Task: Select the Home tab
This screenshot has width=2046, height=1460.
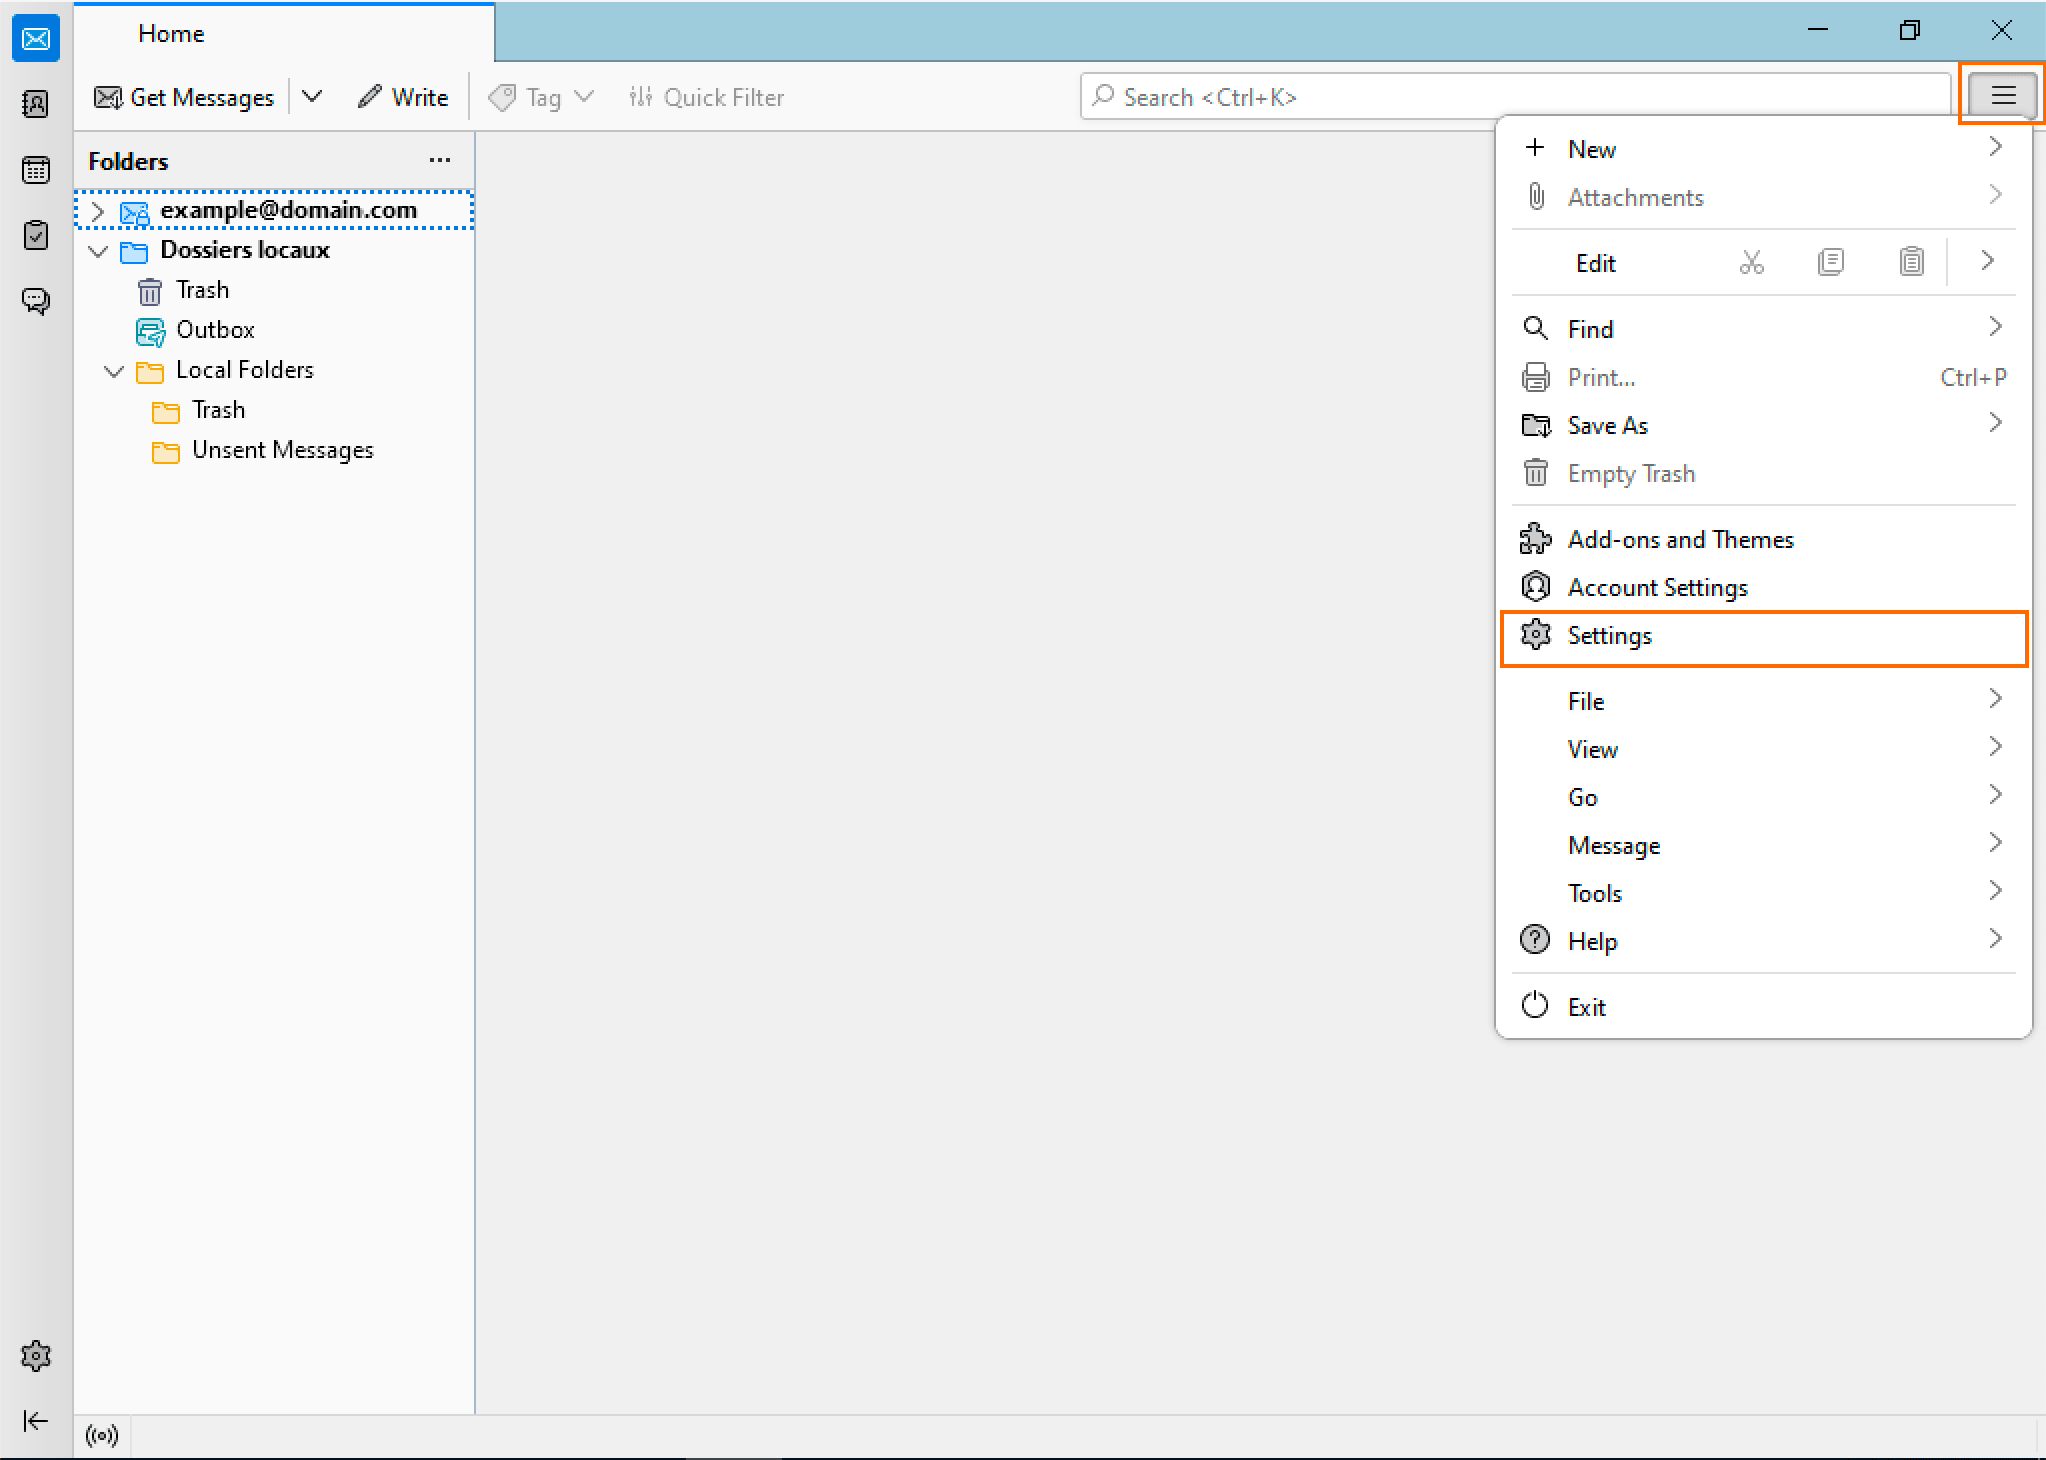Action: [x=284, y=33]
